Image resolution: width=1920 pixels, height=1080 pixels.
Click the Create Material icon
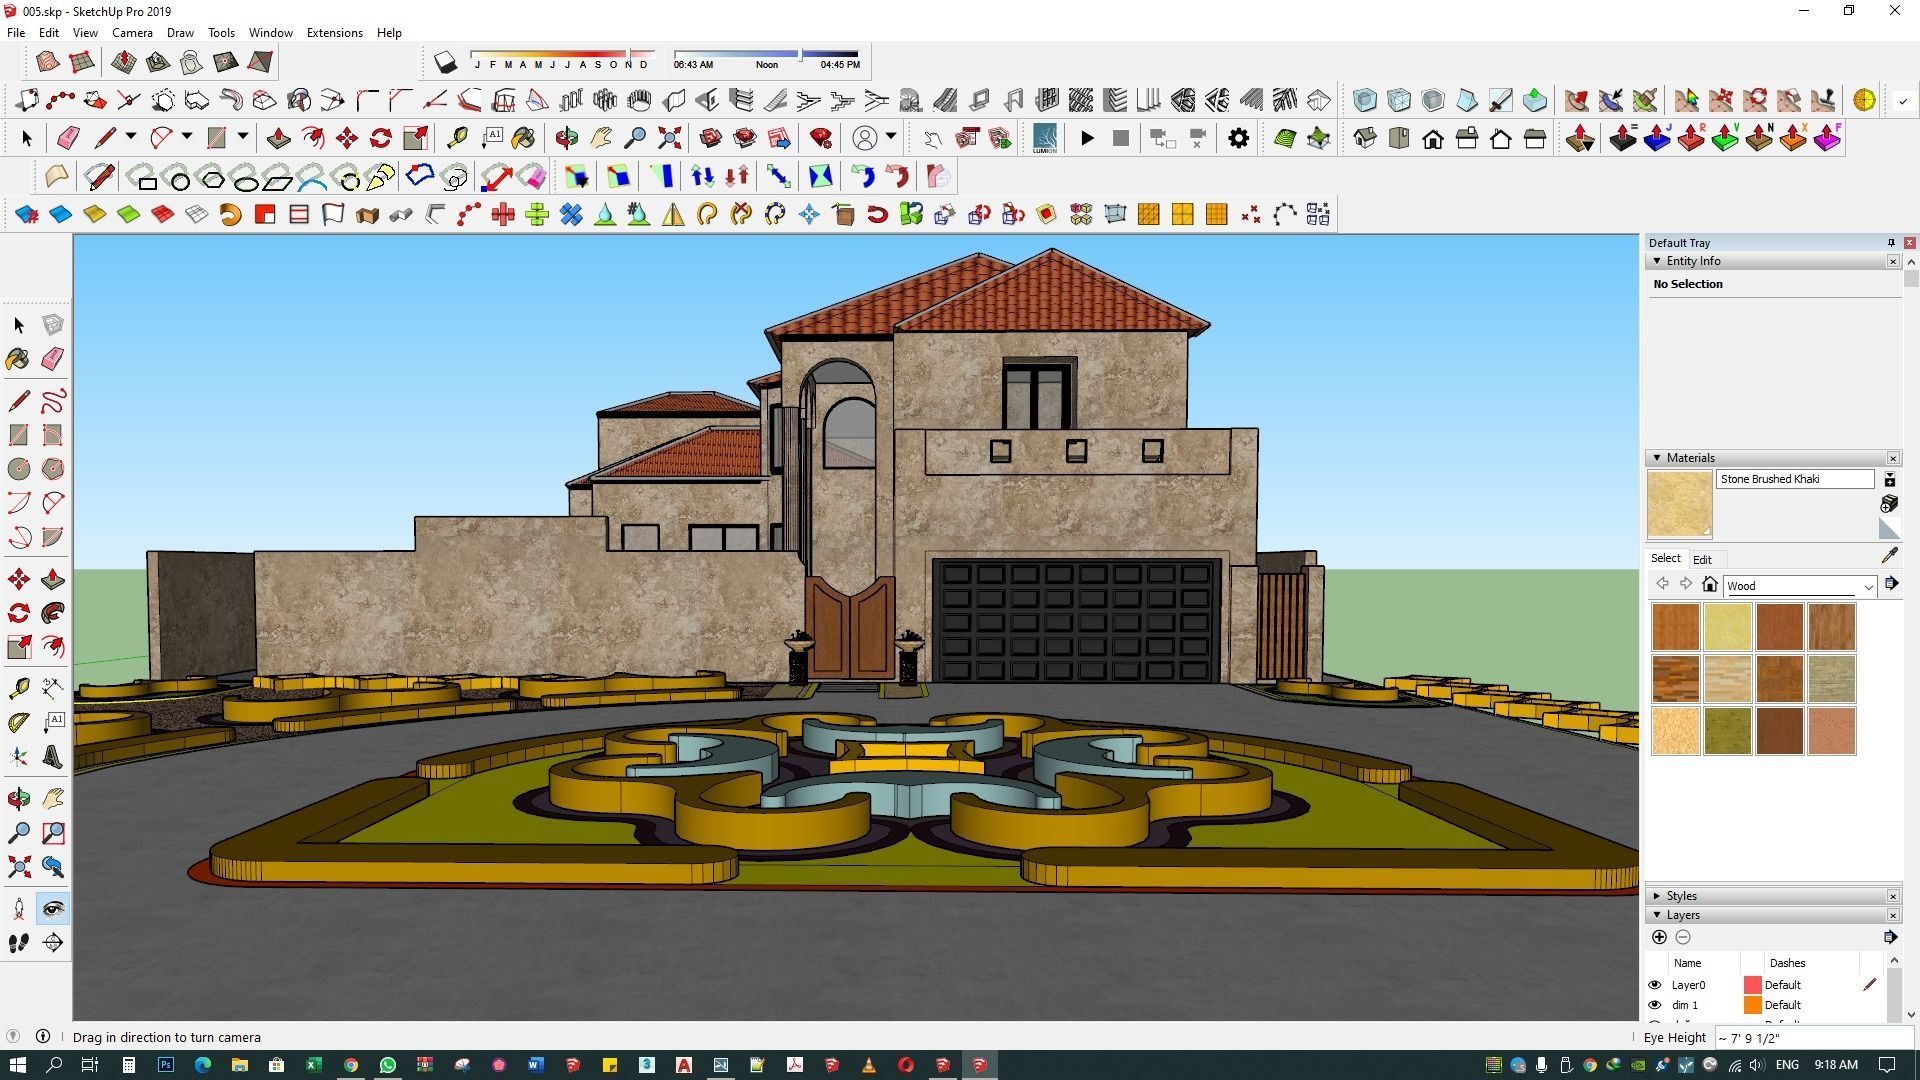[1889, 503]
